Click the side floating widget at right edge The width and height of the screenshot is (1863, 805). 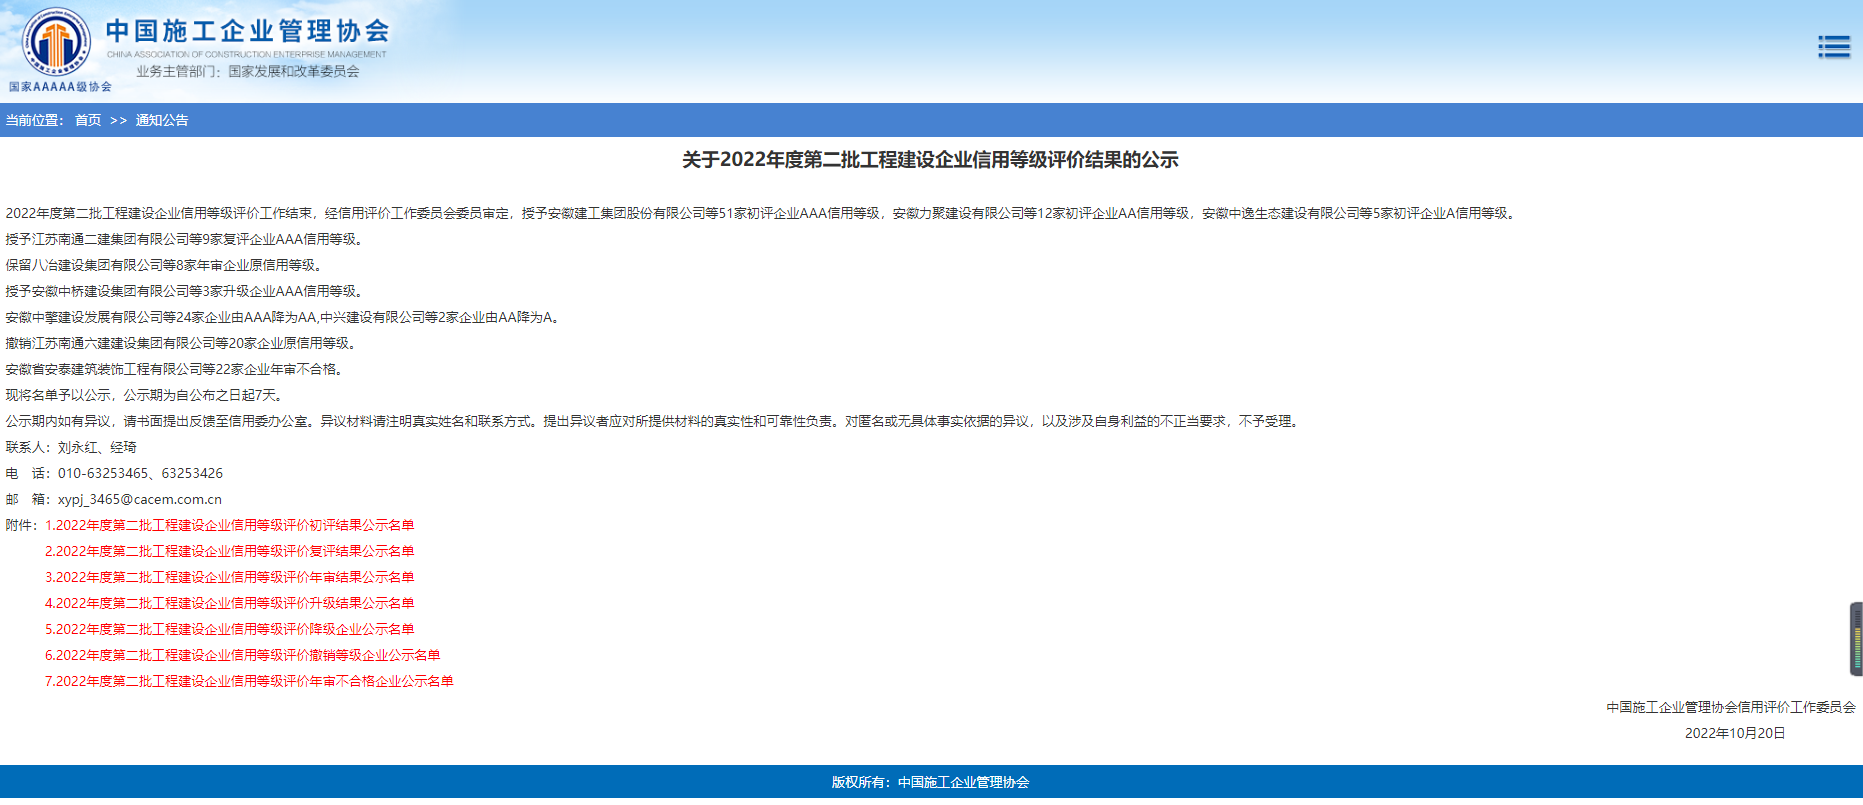1856,639
